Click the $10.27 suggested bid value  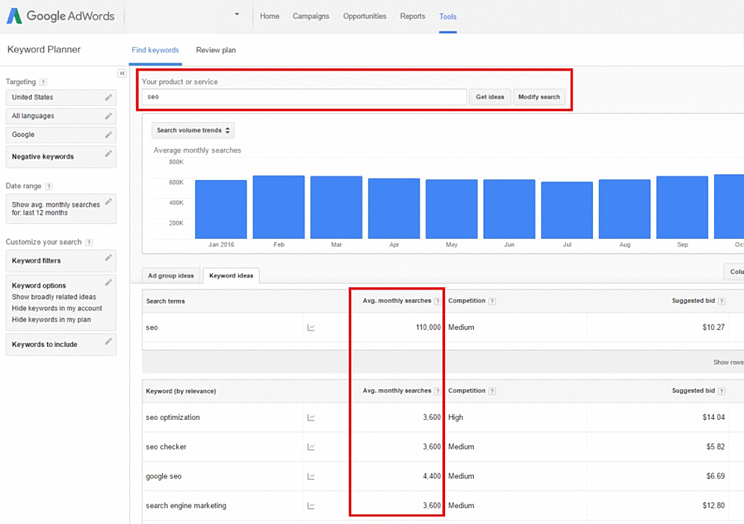pos(714,328)
